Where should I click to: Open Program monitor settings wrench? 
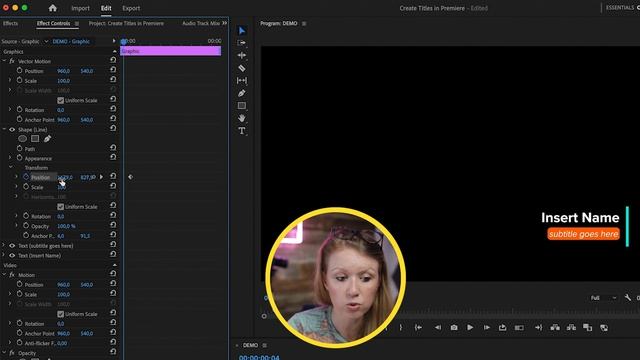point(627,298)
